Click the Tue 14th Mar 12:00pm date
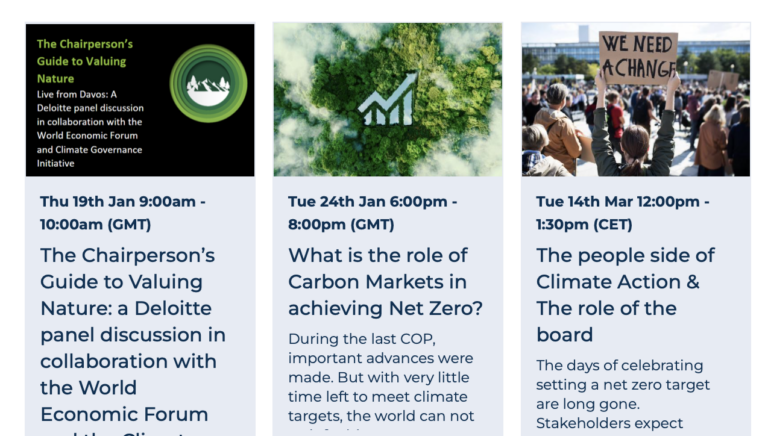 click(x=623, y=213)
